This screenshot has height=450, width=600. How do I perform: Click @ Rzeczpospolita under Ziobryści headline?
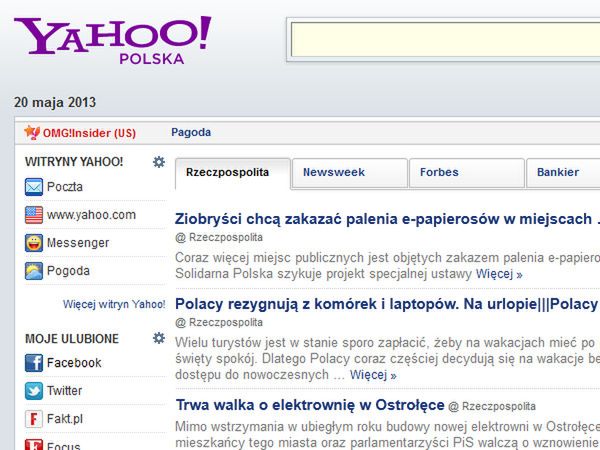[x=219, y=238]
